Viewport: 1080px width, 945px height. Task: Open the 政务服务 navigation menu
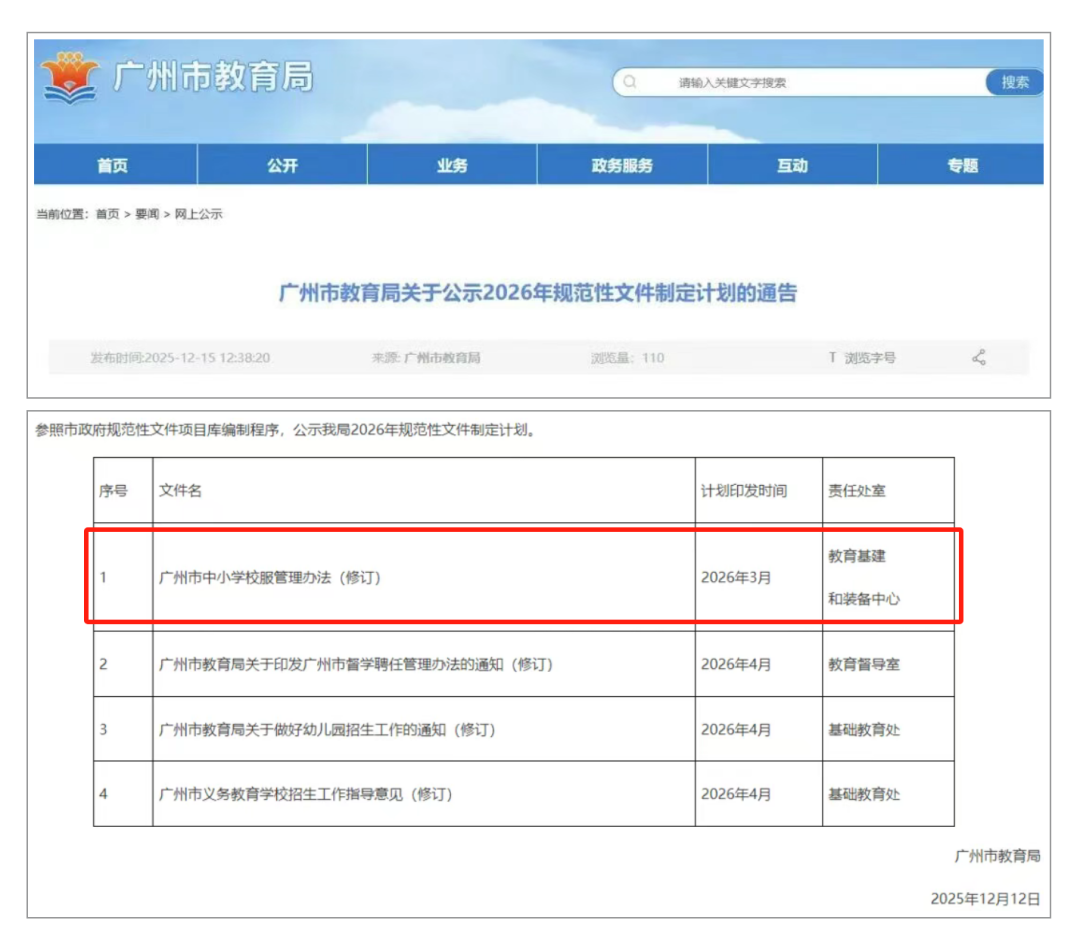[x=622, y=165]
